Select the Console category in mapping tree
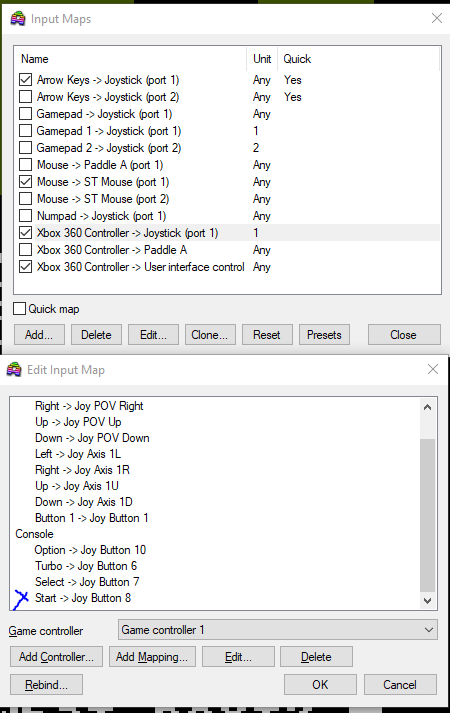This screenshot has height=713, width=450. [35, 534]
